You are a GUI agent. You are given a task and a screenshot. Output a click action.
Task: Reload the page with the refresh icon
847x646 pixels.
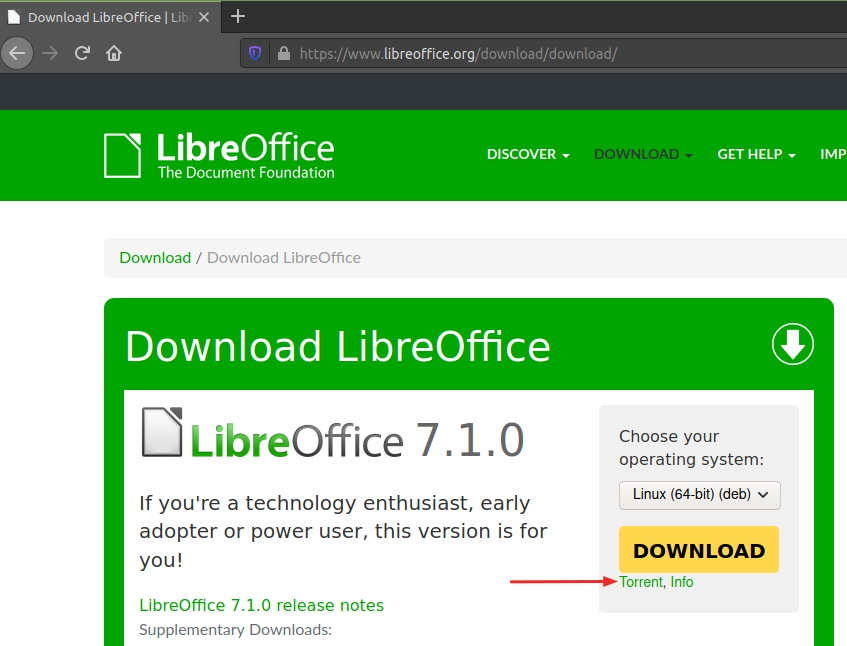click(x=82, y=53)
